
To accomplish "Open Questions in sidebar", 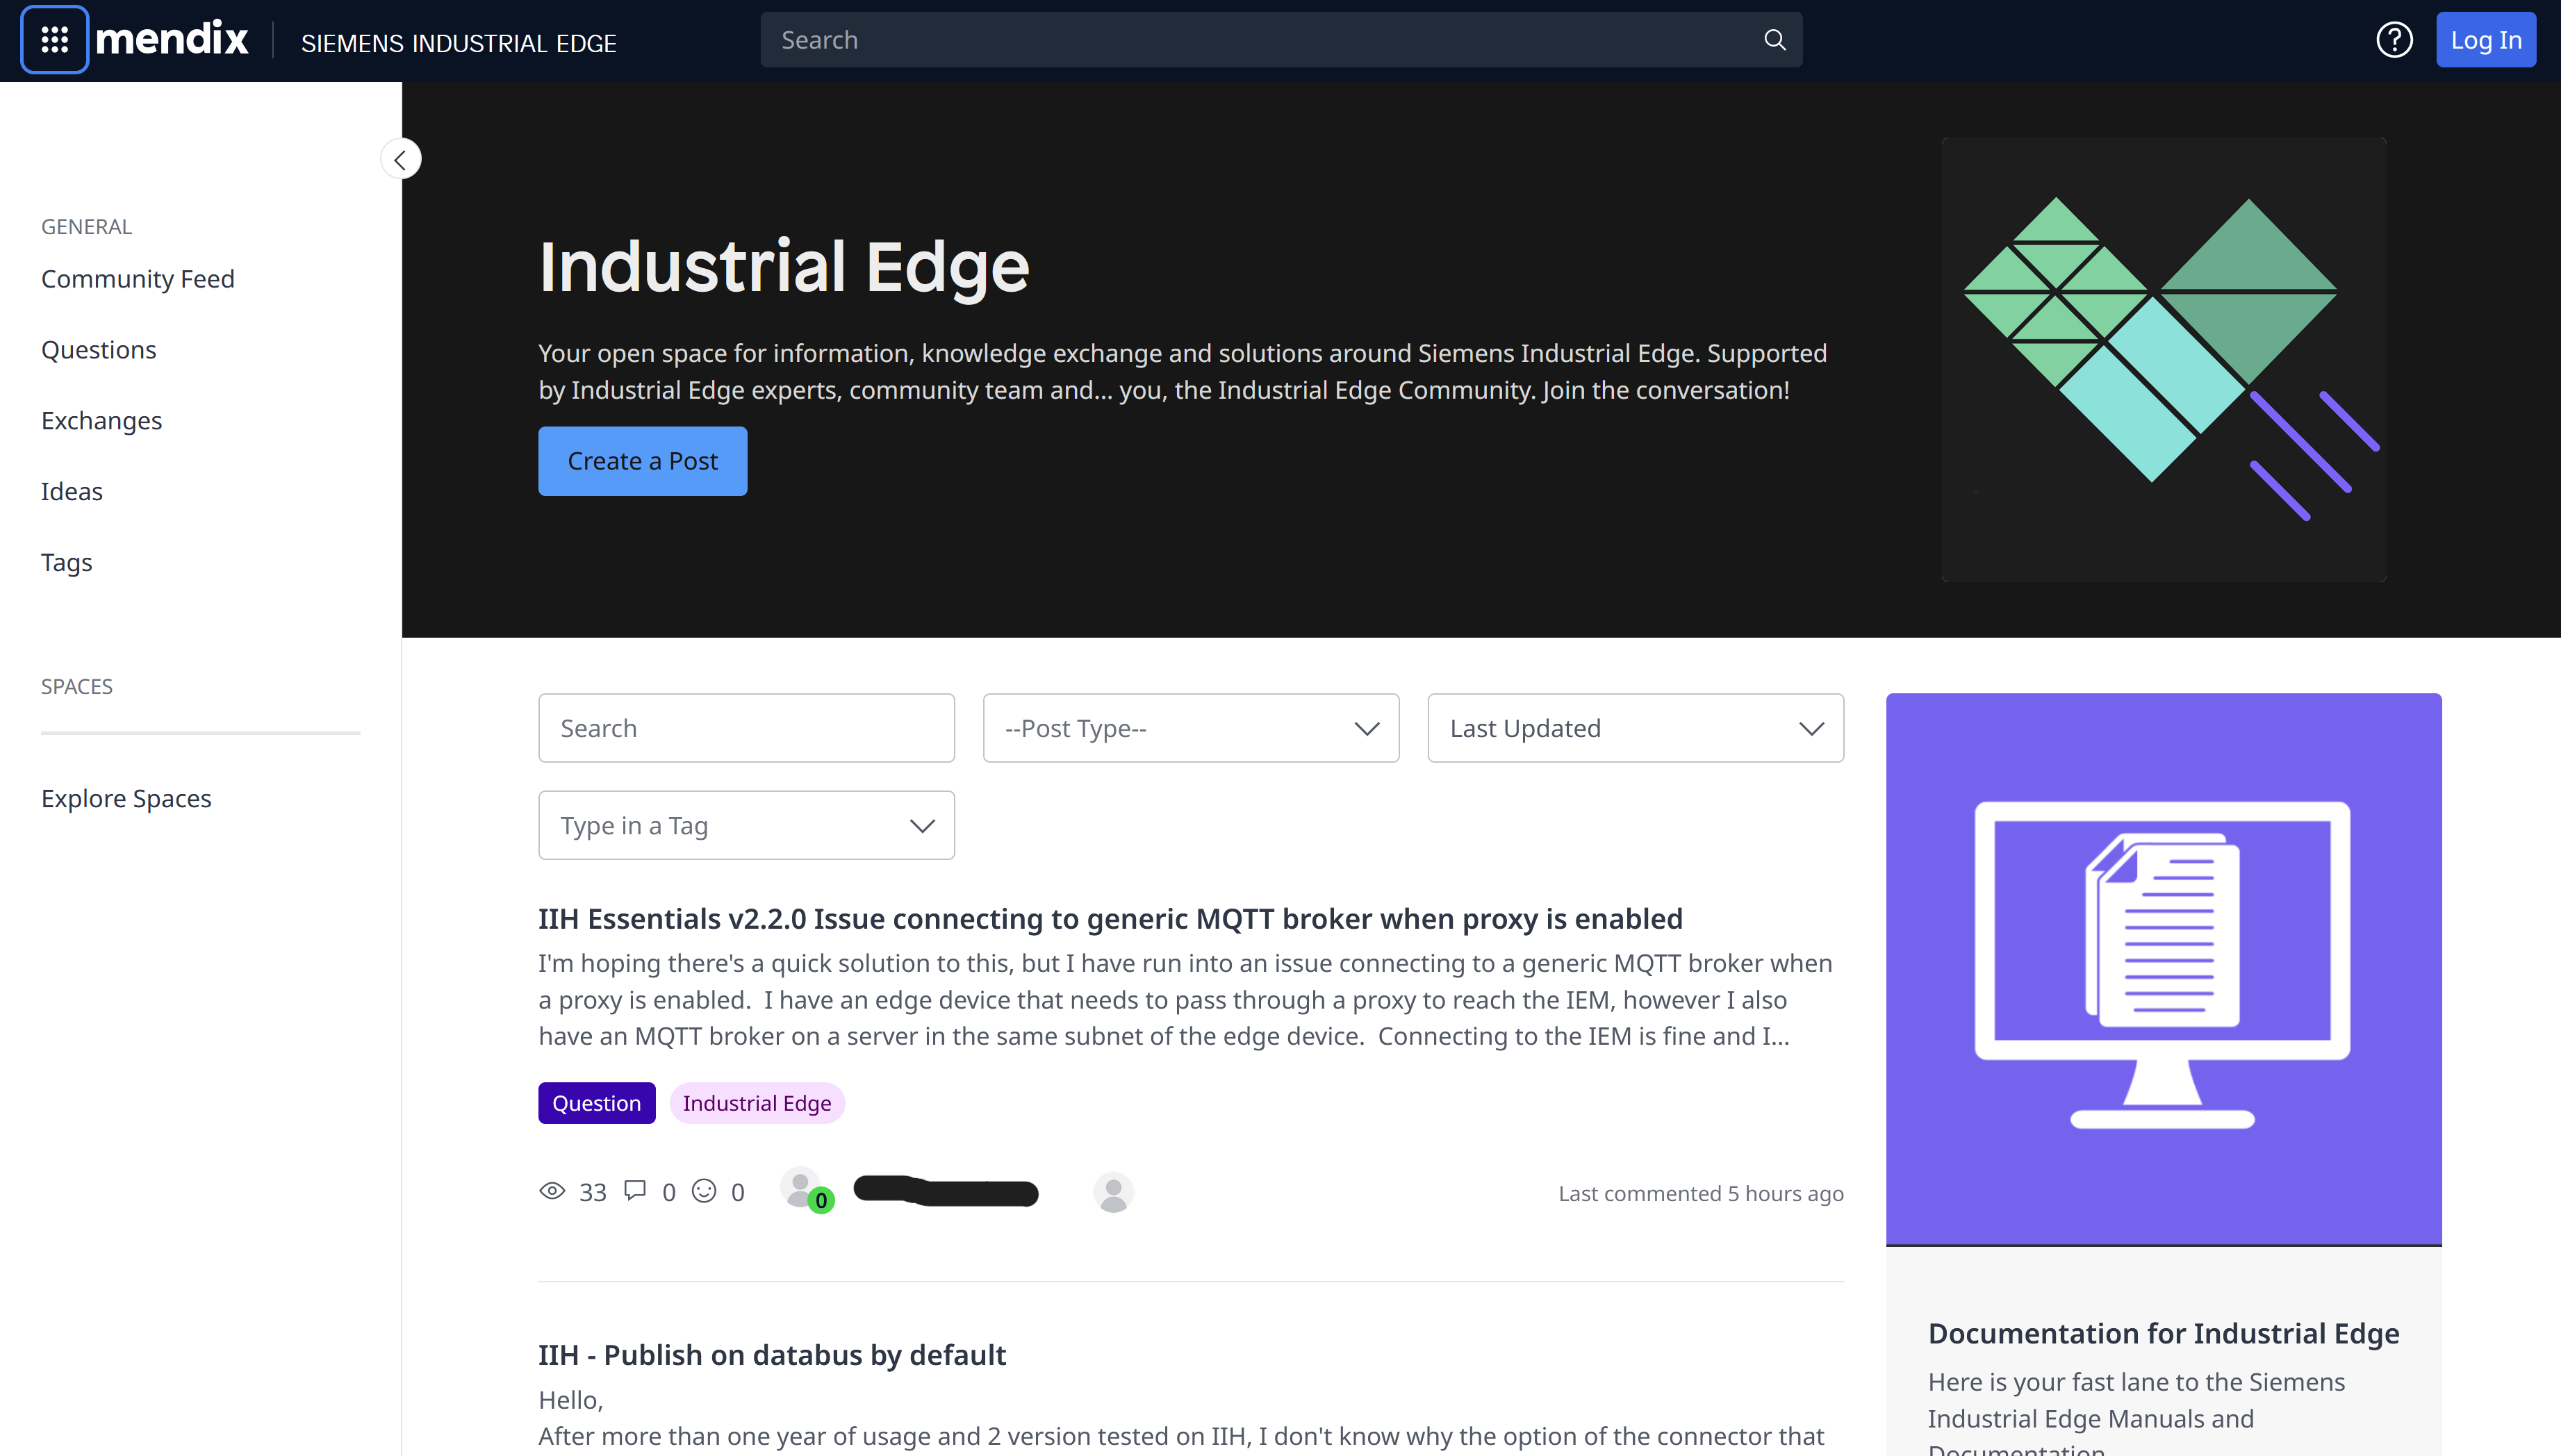I will pos(99,349).
